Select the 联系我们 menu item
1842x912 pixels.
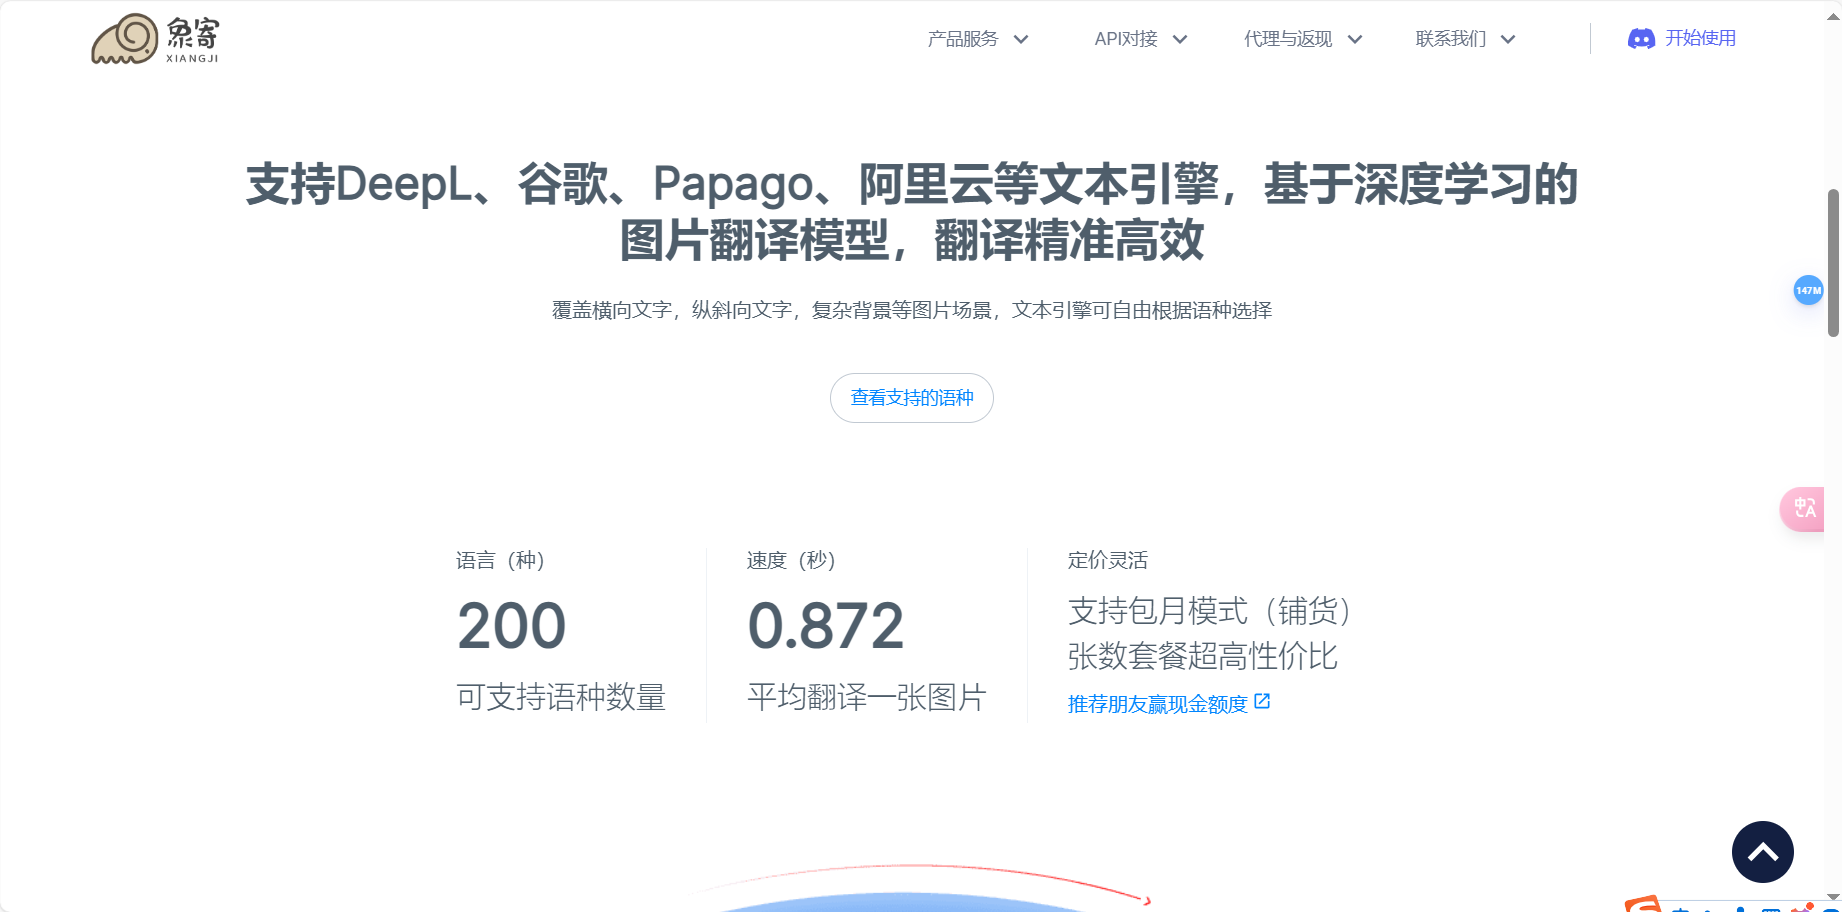tap(1448, 39)
